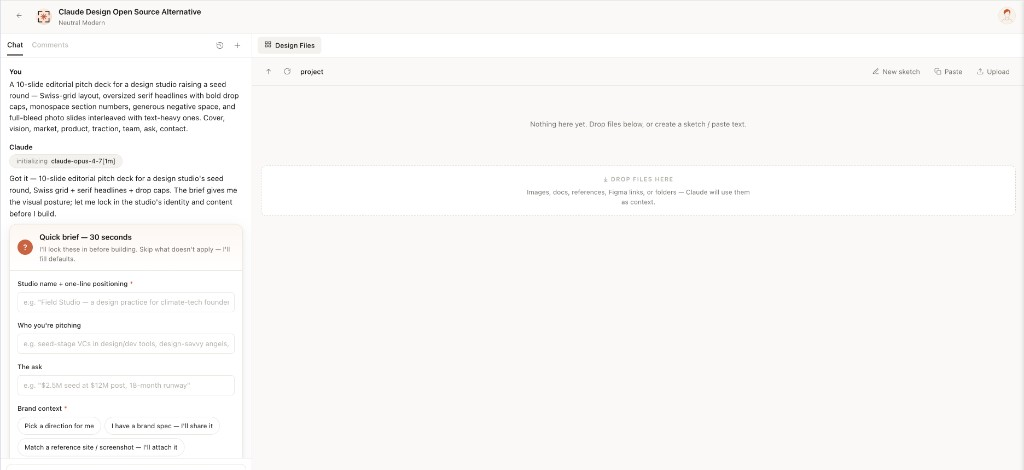Screen dimensions: 1024x470
Task: Focus the Studio name positioning field
Action: (x=126, y=302)
